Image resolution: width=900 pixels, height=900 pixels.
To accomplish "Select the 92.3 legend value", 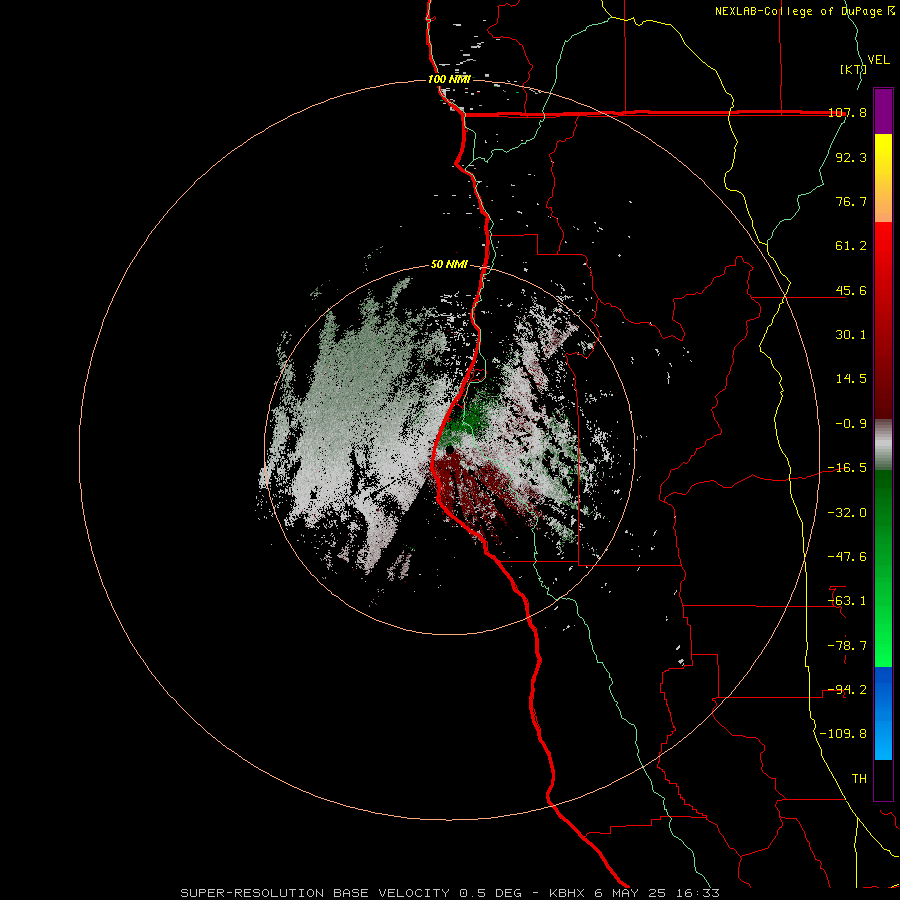I will (x=851, y=157).
